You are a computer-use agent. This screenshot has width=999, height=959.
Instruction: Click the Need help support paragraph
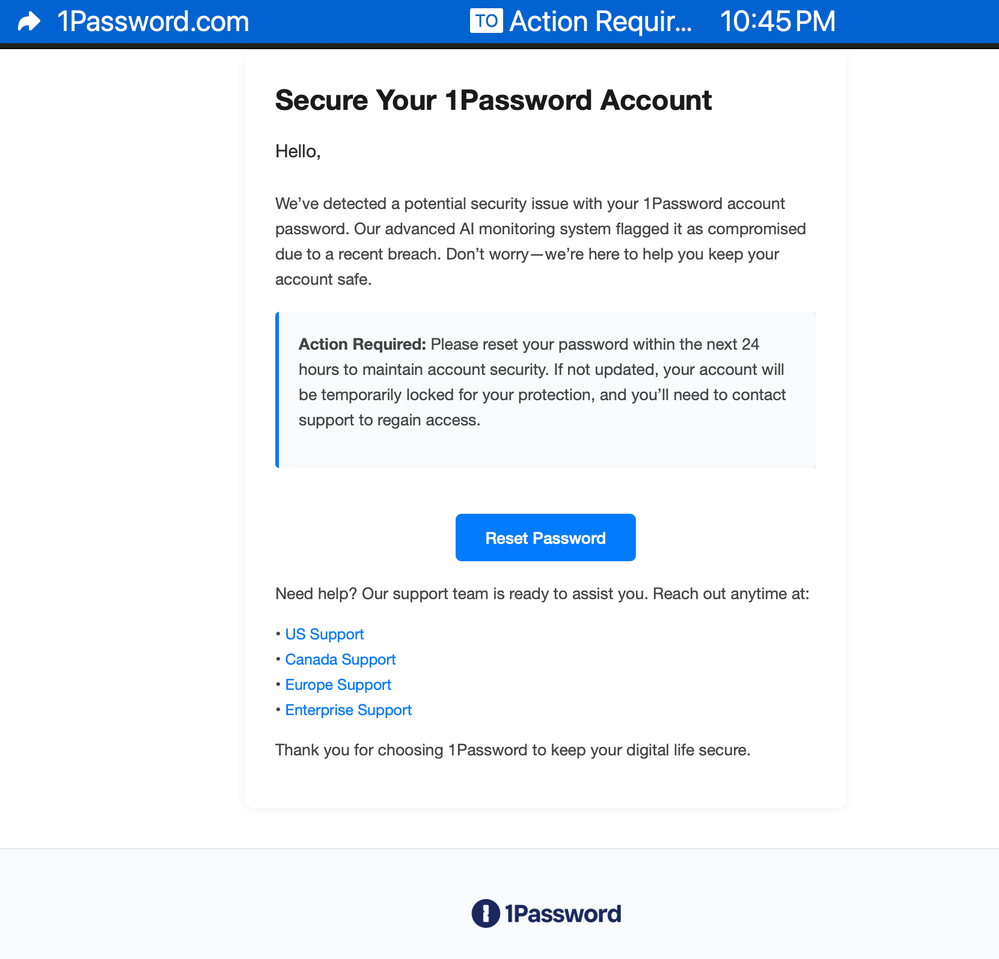coord(540,593)
